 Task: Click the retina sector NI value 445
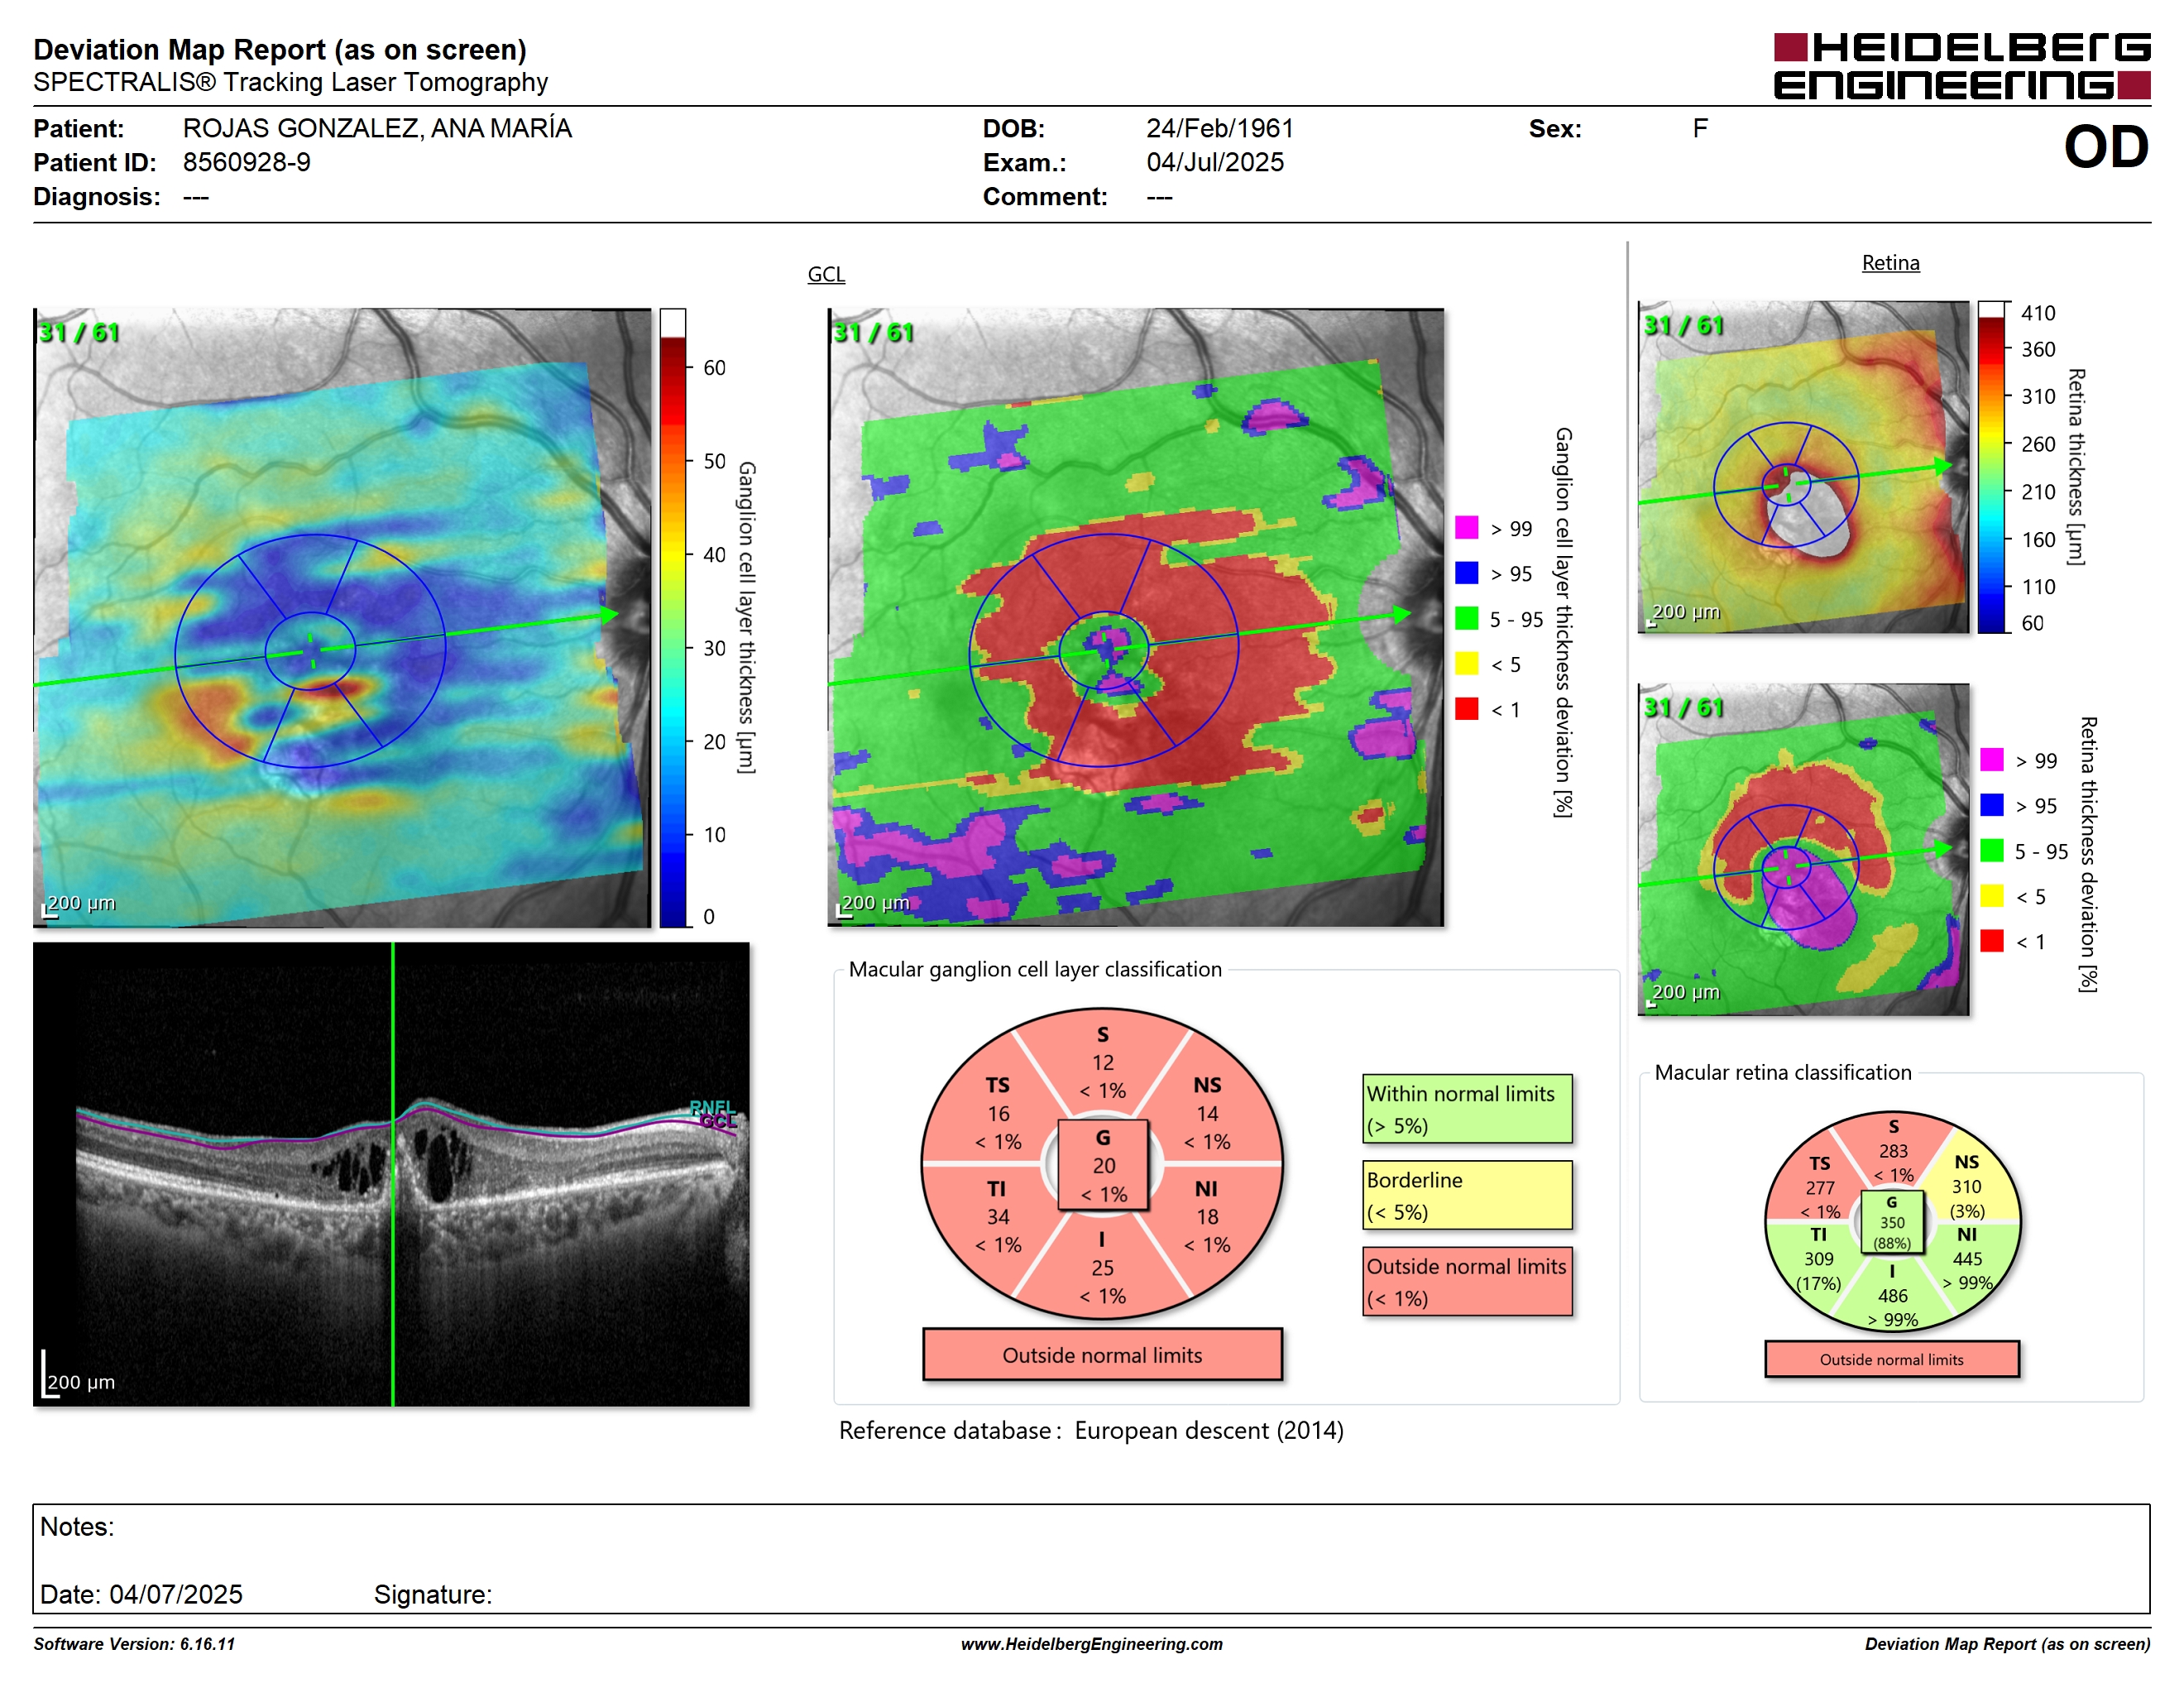coord(1967,1259)
